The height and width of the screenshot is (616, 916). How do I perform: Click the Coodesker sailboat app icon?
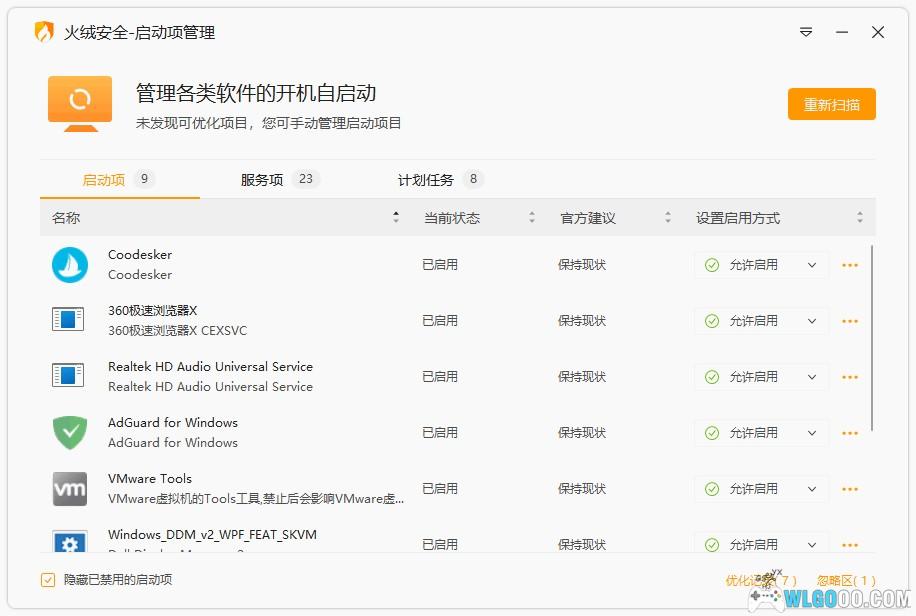(70, 265)
